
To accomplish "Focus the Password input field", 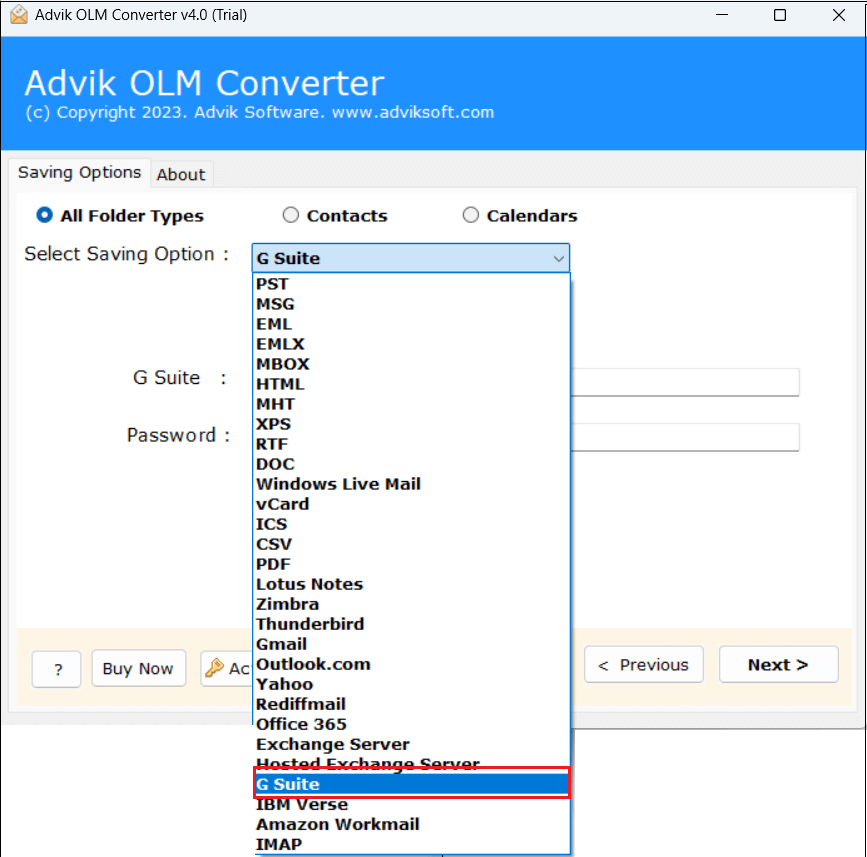I will pyautogui.click(x=685, y=437).
